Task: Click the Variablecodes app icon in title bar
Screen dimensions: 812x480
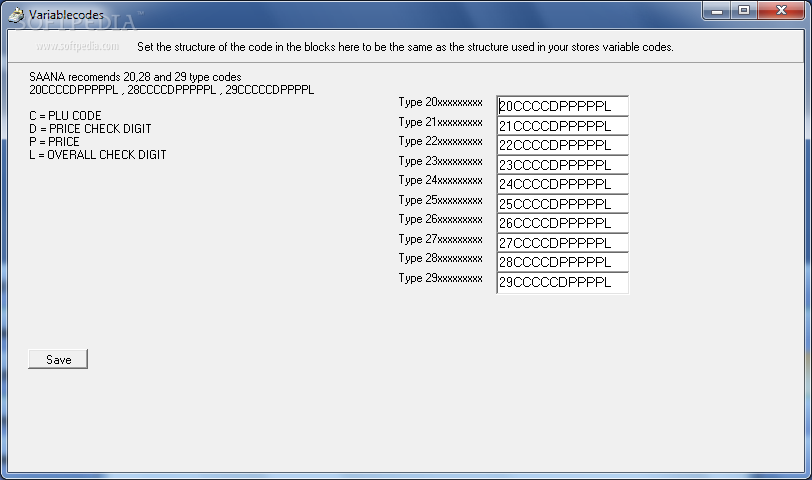Action: [x=16, y=14]
